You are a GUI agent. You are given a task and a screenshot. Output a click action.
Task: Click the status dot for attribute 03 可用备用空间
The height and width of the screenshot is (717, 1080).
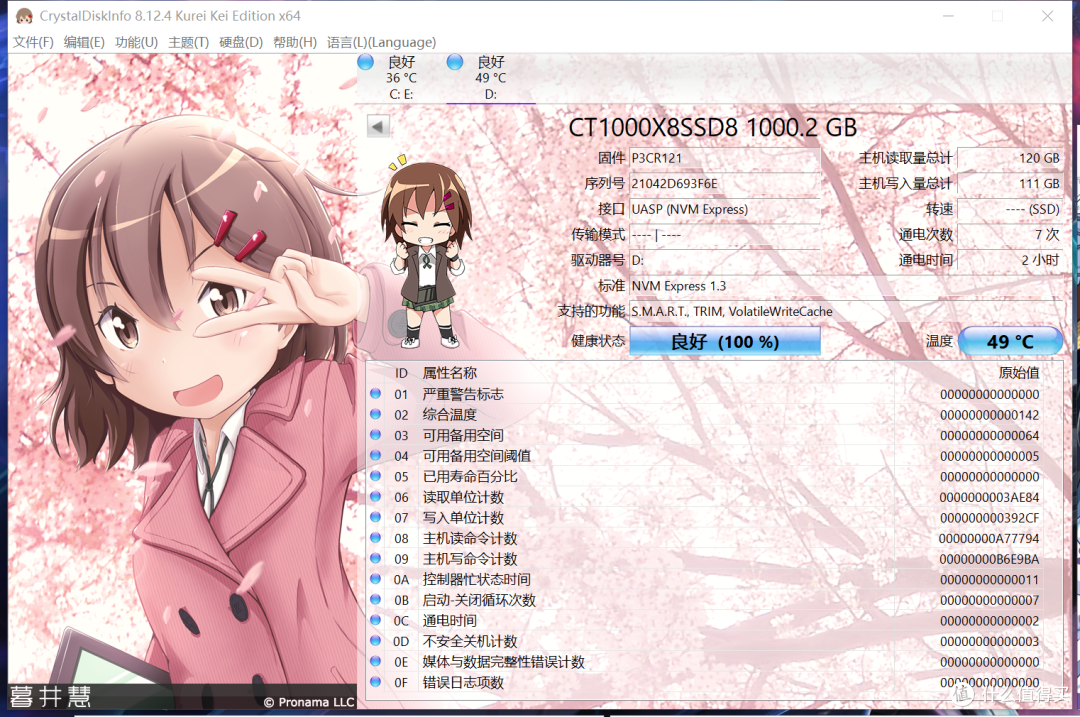(x=375, y=435)
